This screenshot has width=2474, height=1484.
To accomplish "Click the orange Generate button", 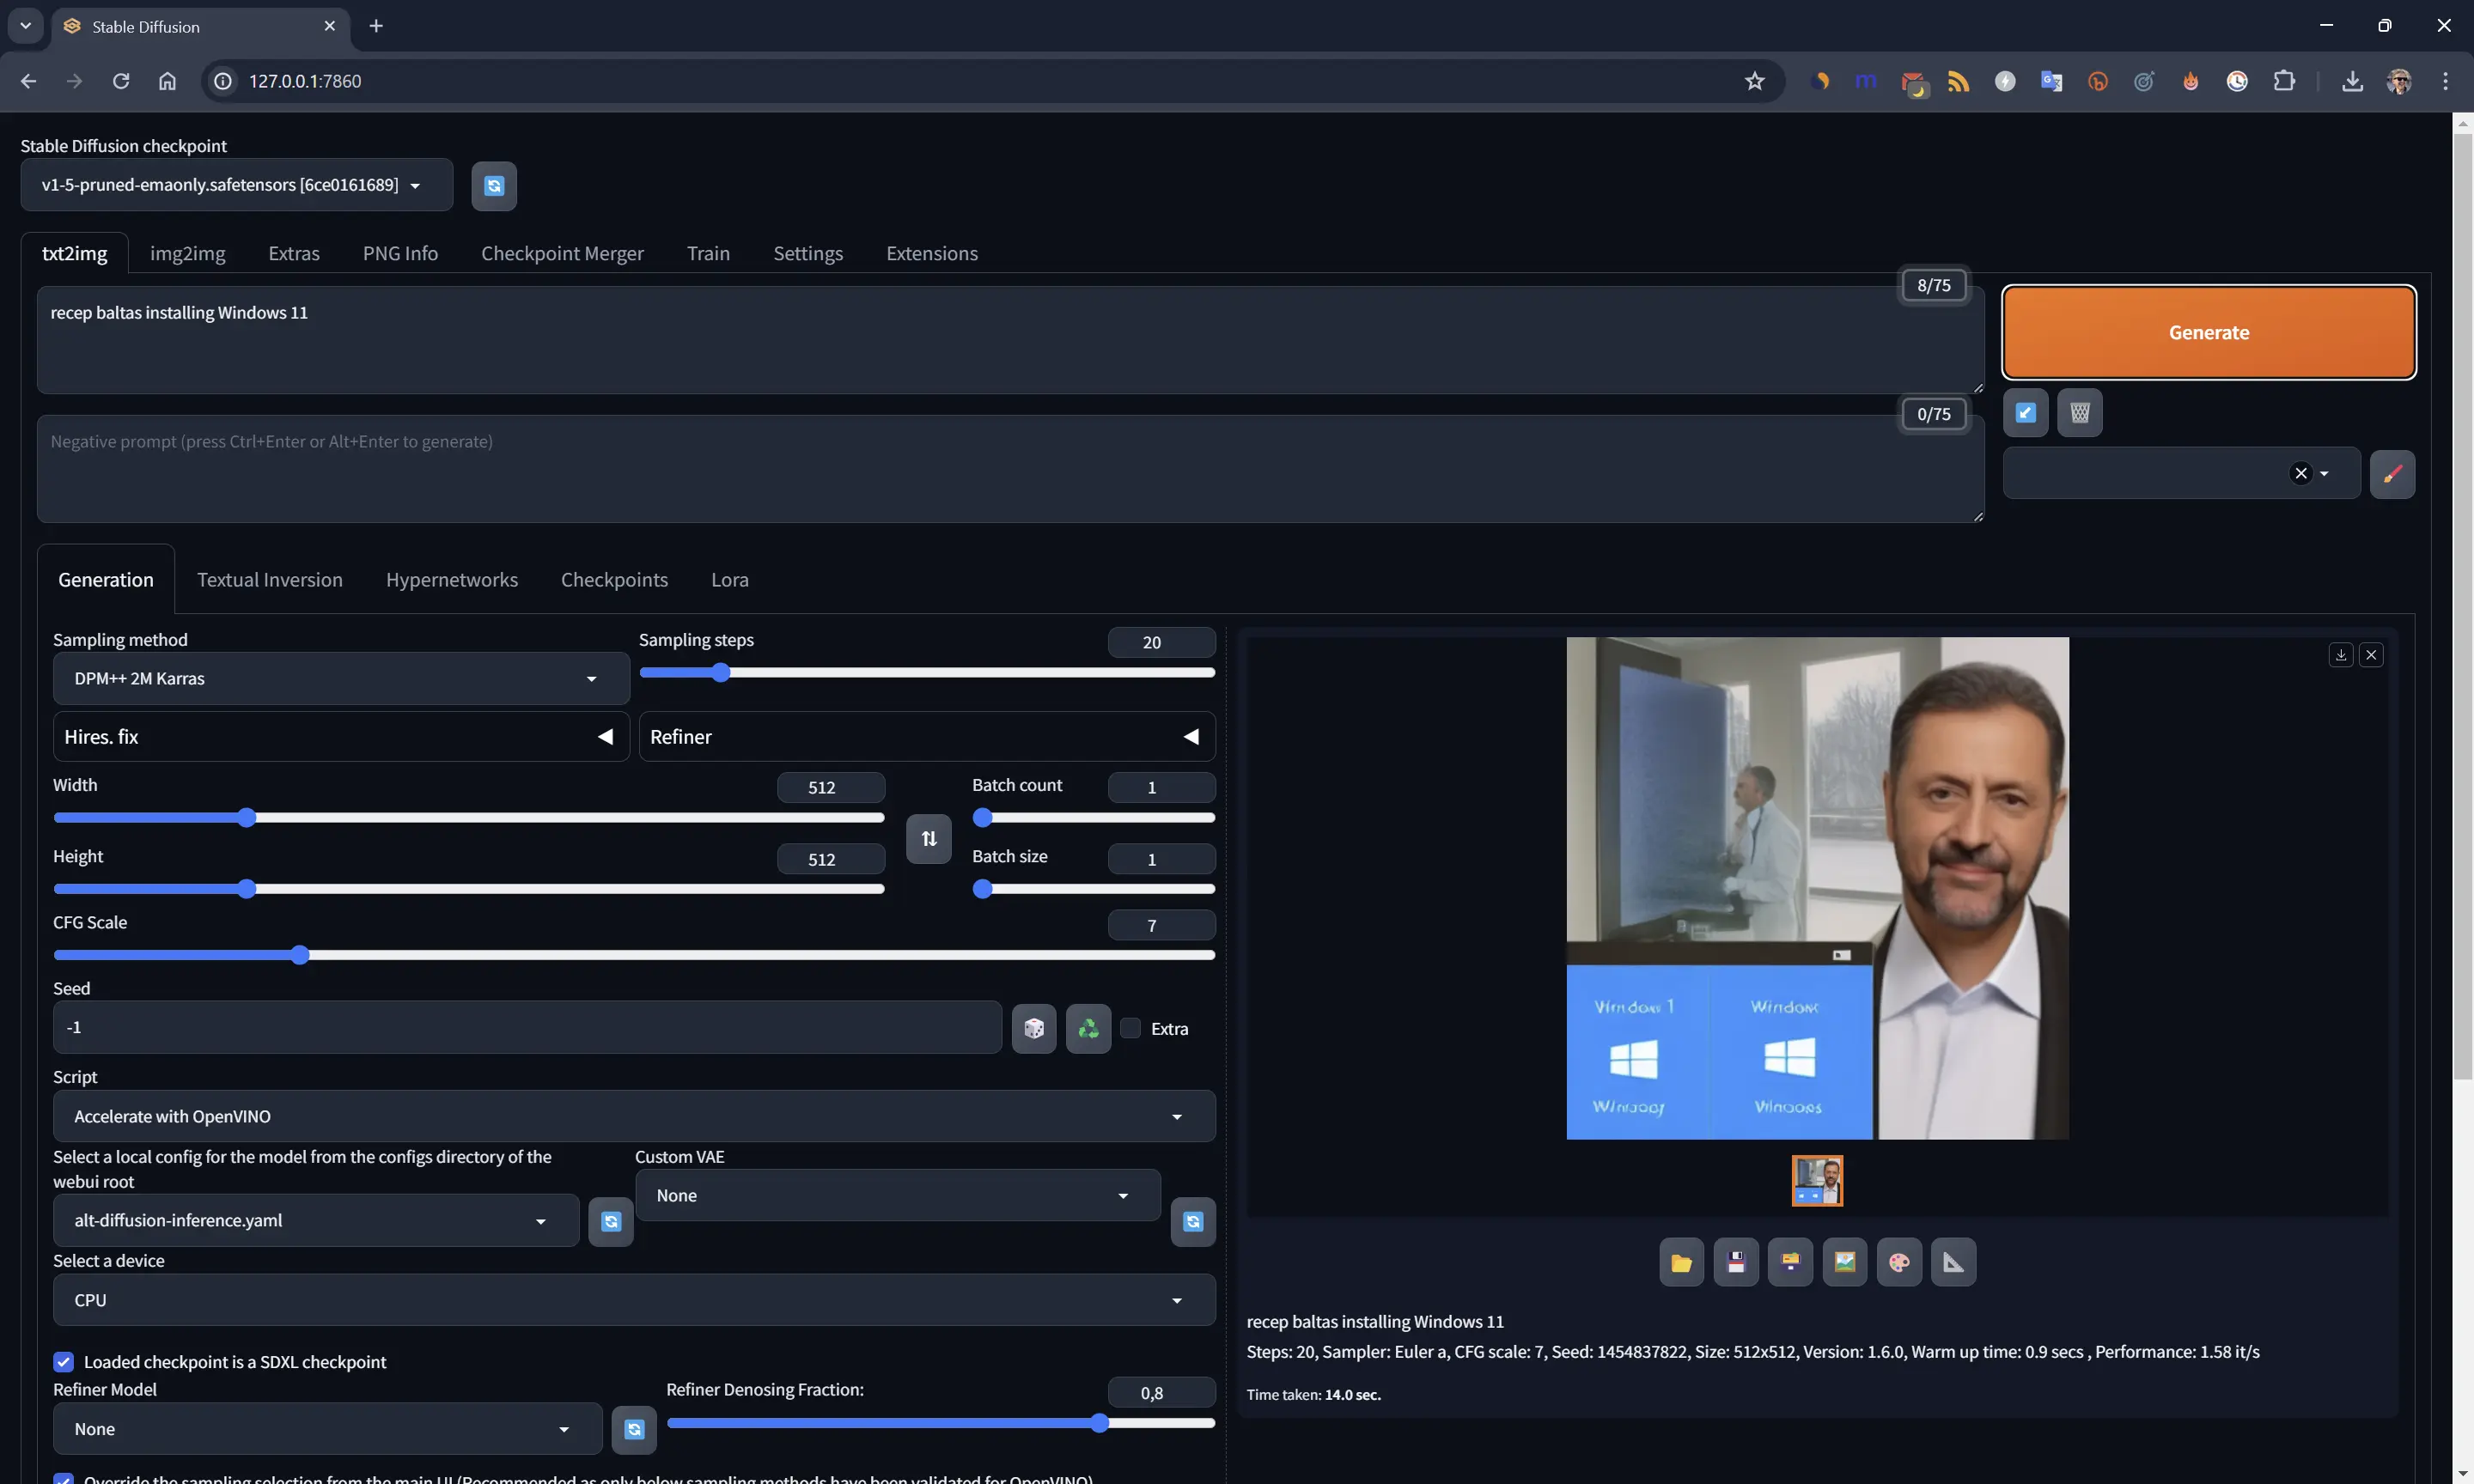I will click(2209, 333).
